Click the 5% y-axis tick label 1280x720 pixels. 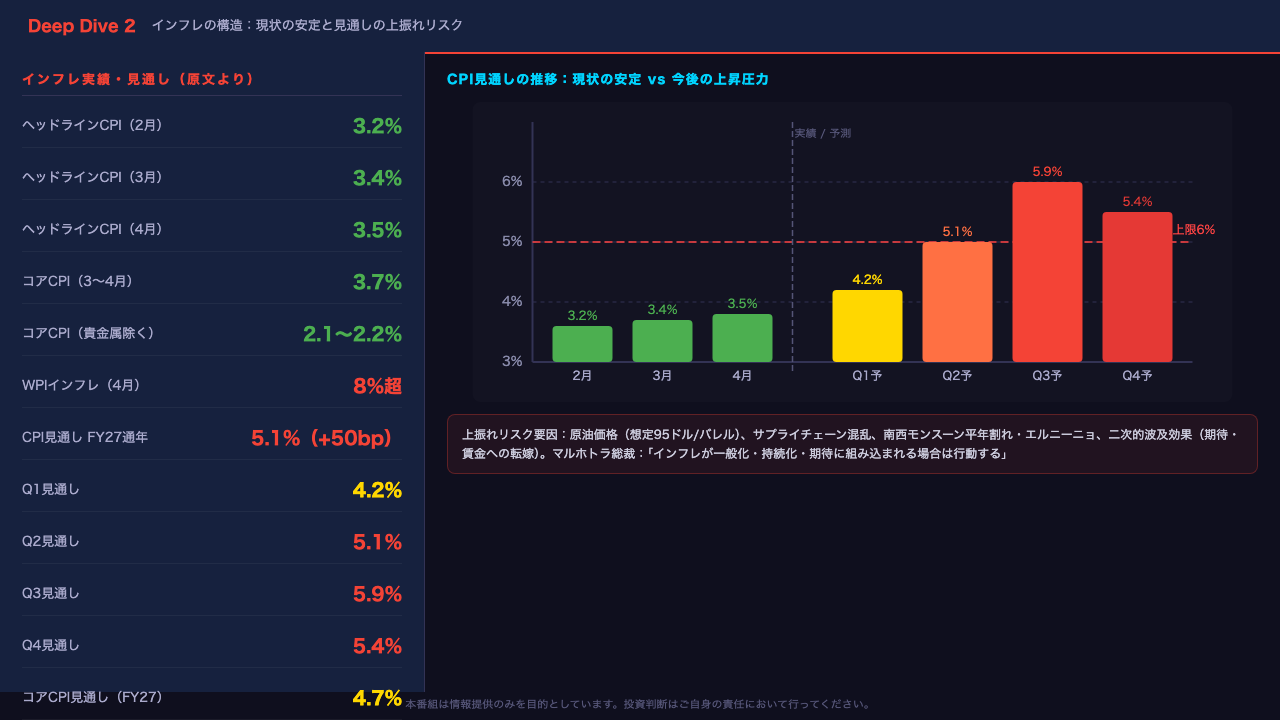point(512,241)
